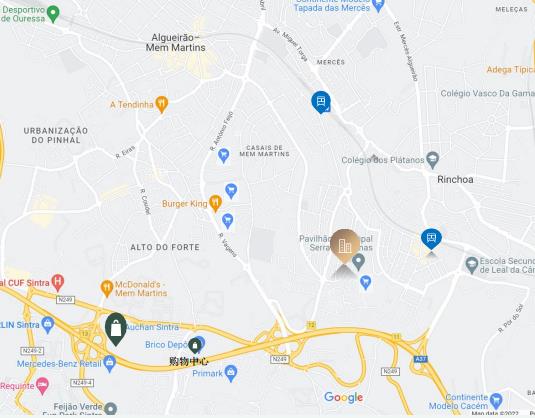This screenshot has height=418, width=535.
Task: Click the gold building property marker
Action: (x=345, y=246)
